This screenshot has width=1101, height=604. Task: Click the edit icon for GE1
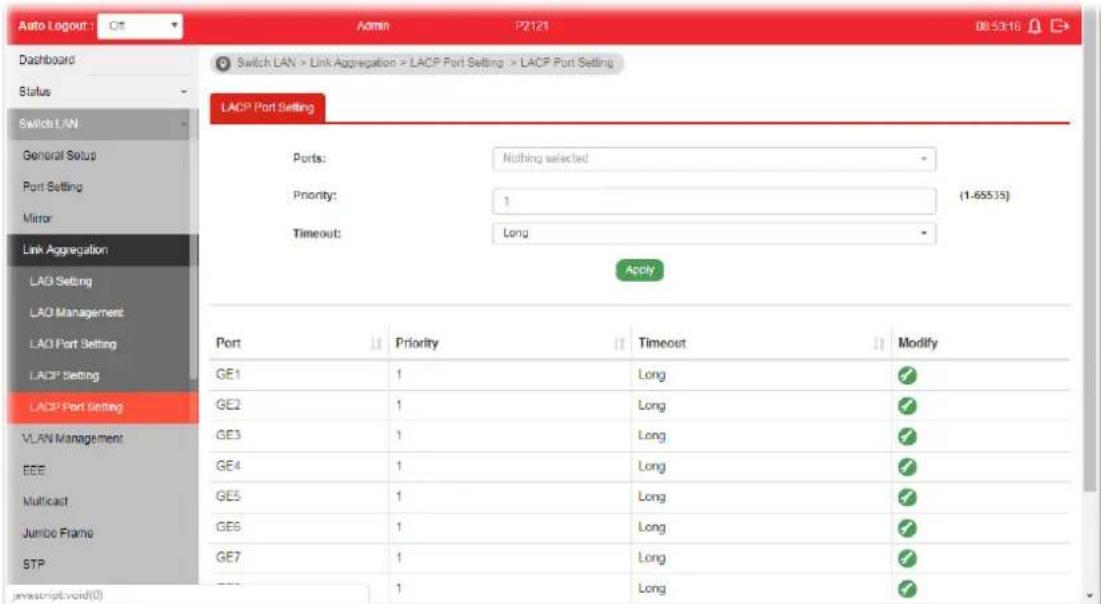click(907, 376)
